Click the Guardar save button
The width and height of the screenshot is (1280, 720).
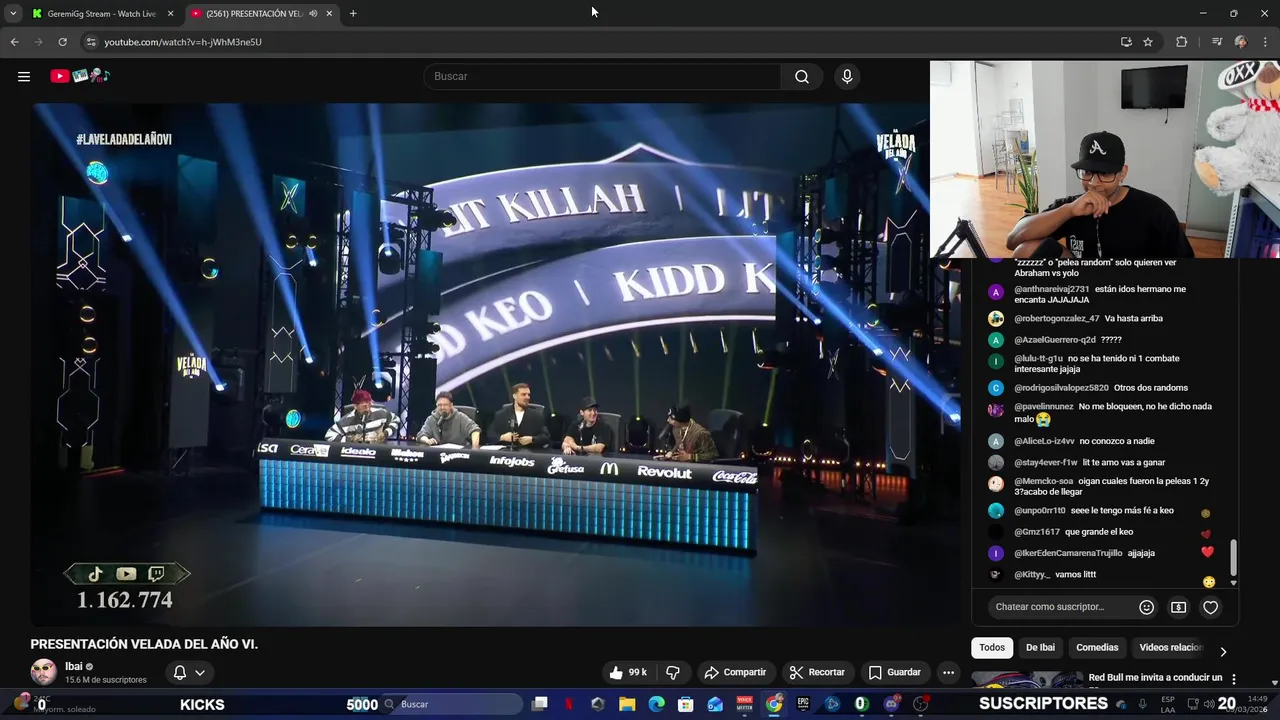click(895, 672)
